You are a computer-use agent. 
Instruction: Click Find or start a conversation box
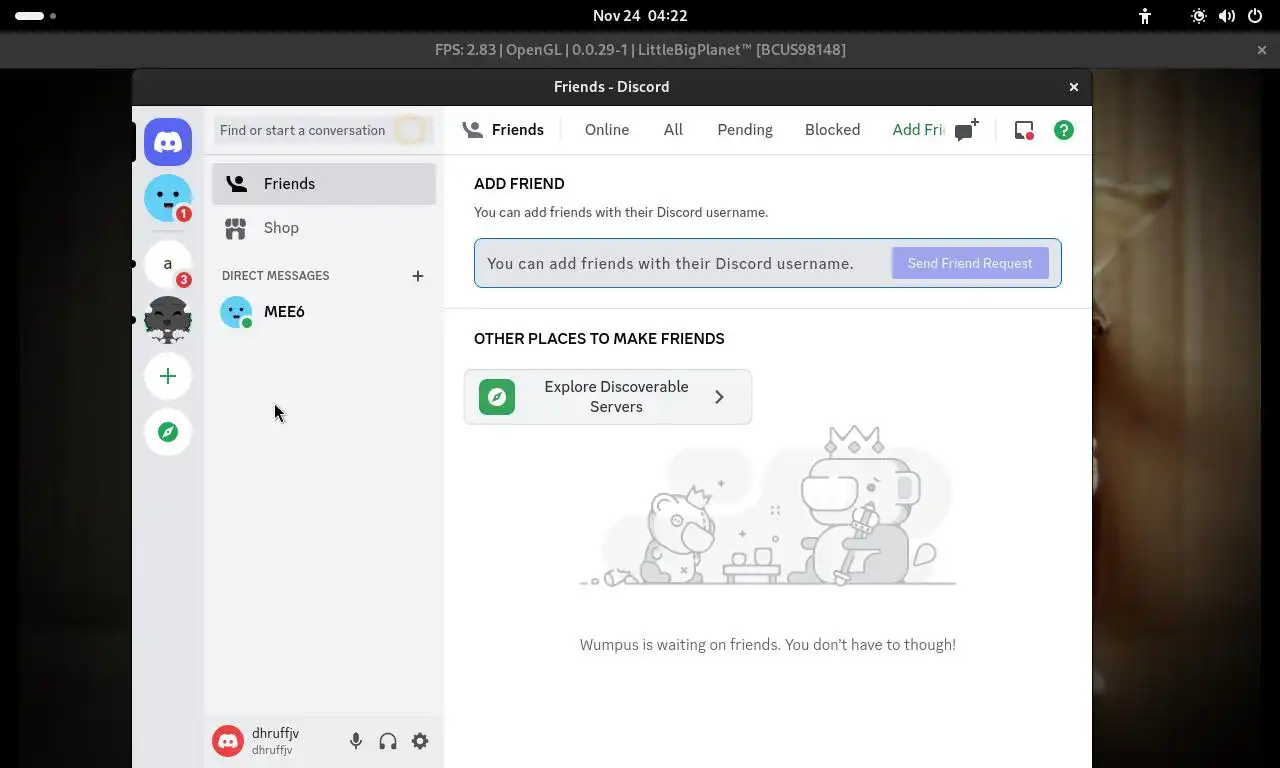[x=324, y=130]
